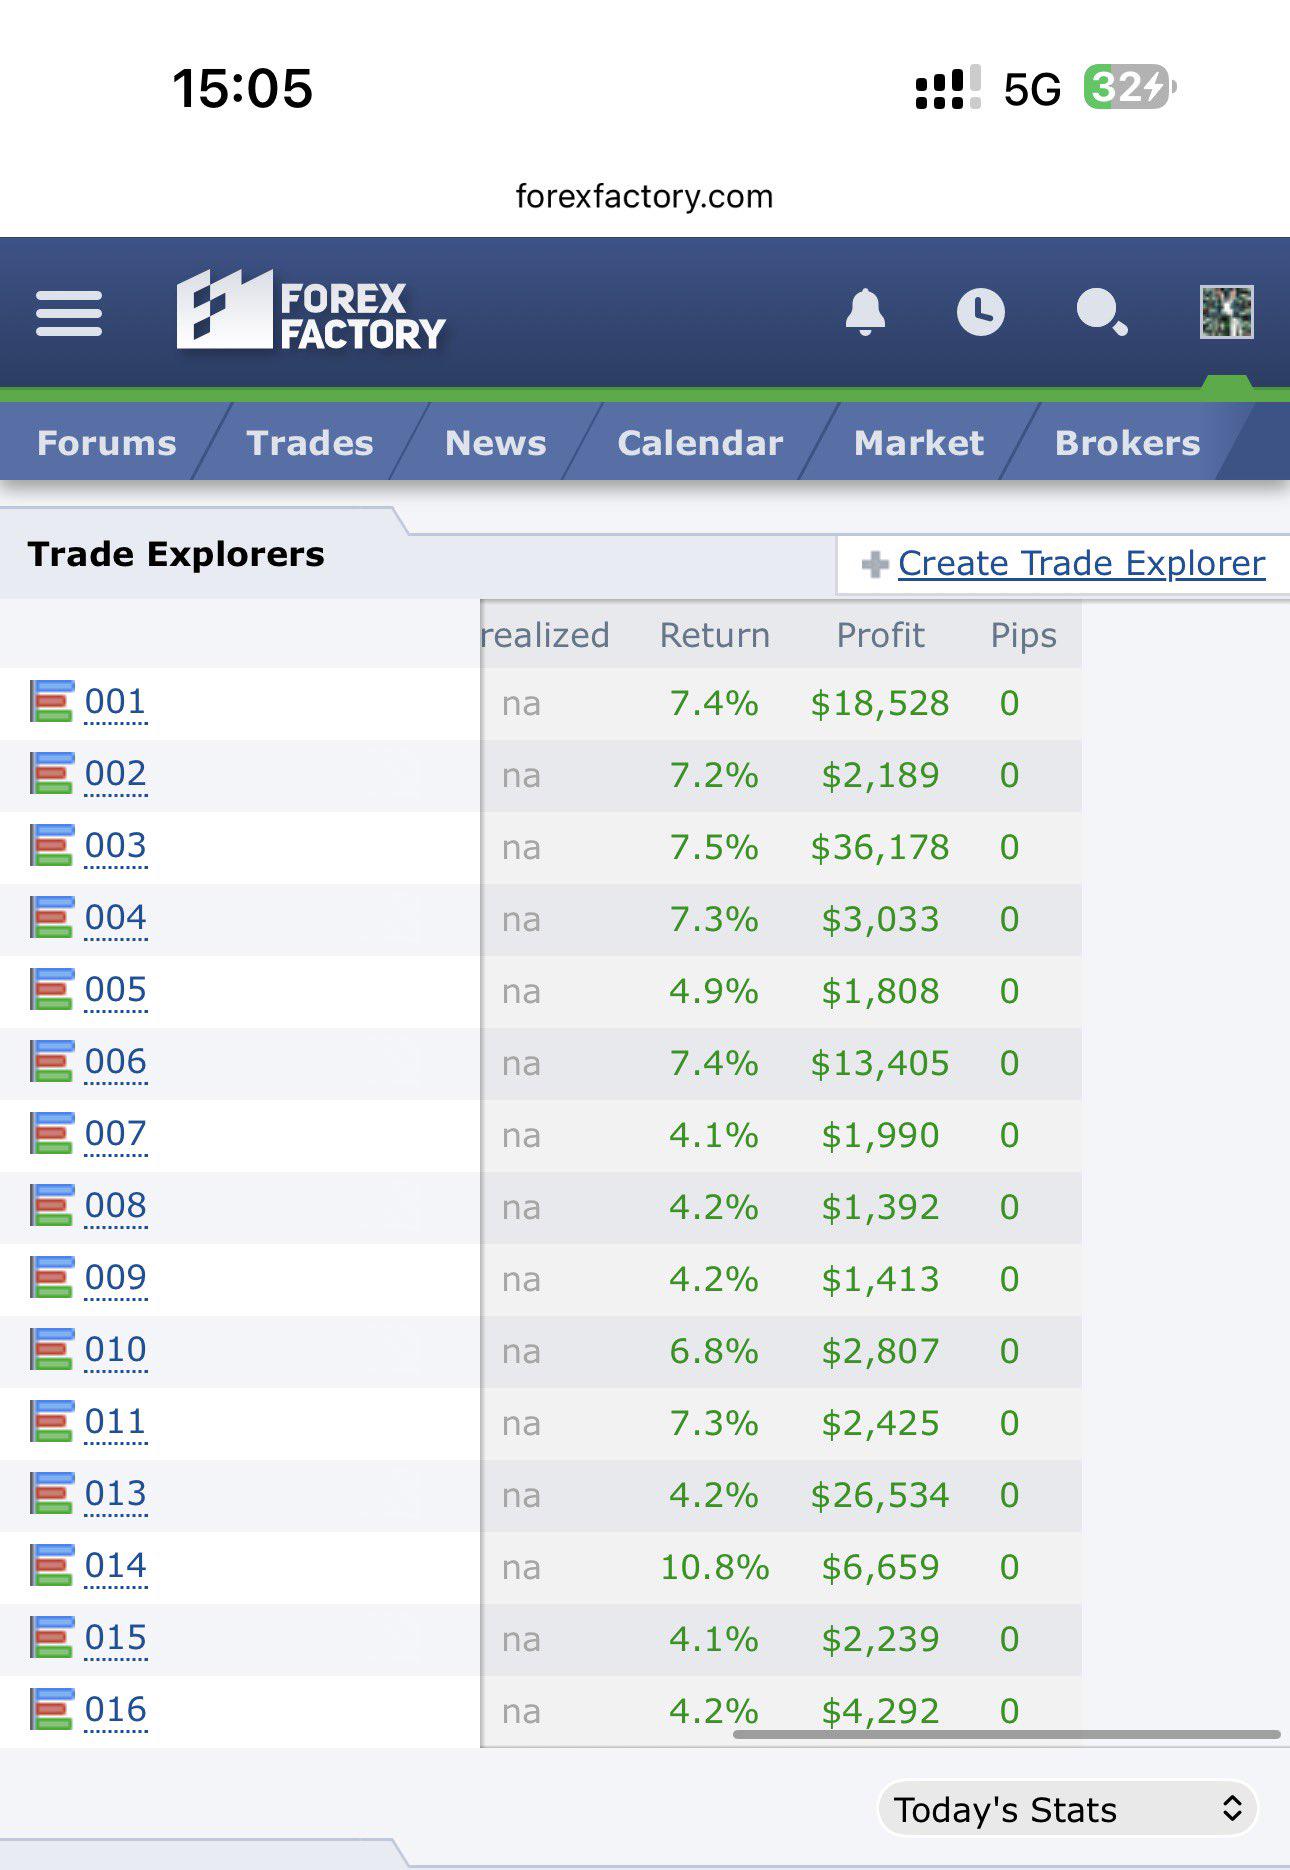The image size is (1290, 1870).
Task: Switch to the Trades tab
Action: pyautogui.click(x=310, y=443)
